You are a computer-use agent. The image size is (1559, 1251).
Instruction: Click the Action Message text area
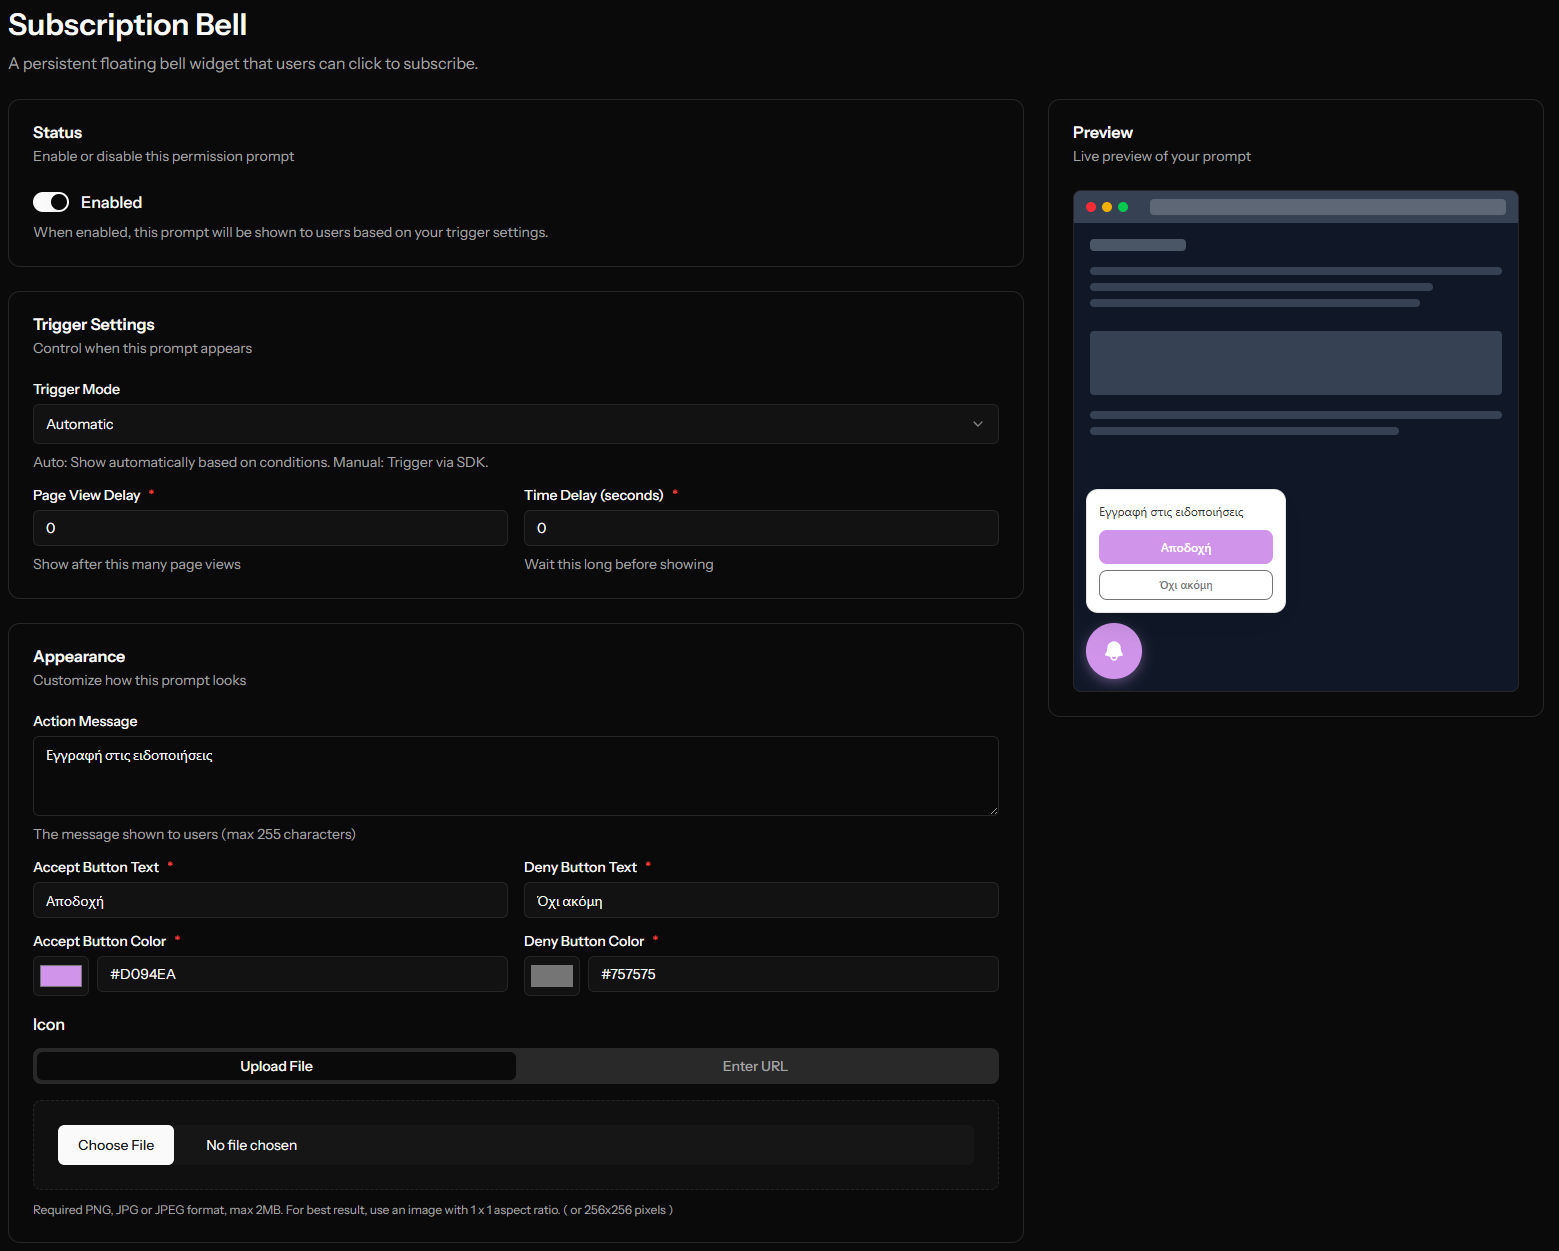pyautogui.click(x=515, y=776)
